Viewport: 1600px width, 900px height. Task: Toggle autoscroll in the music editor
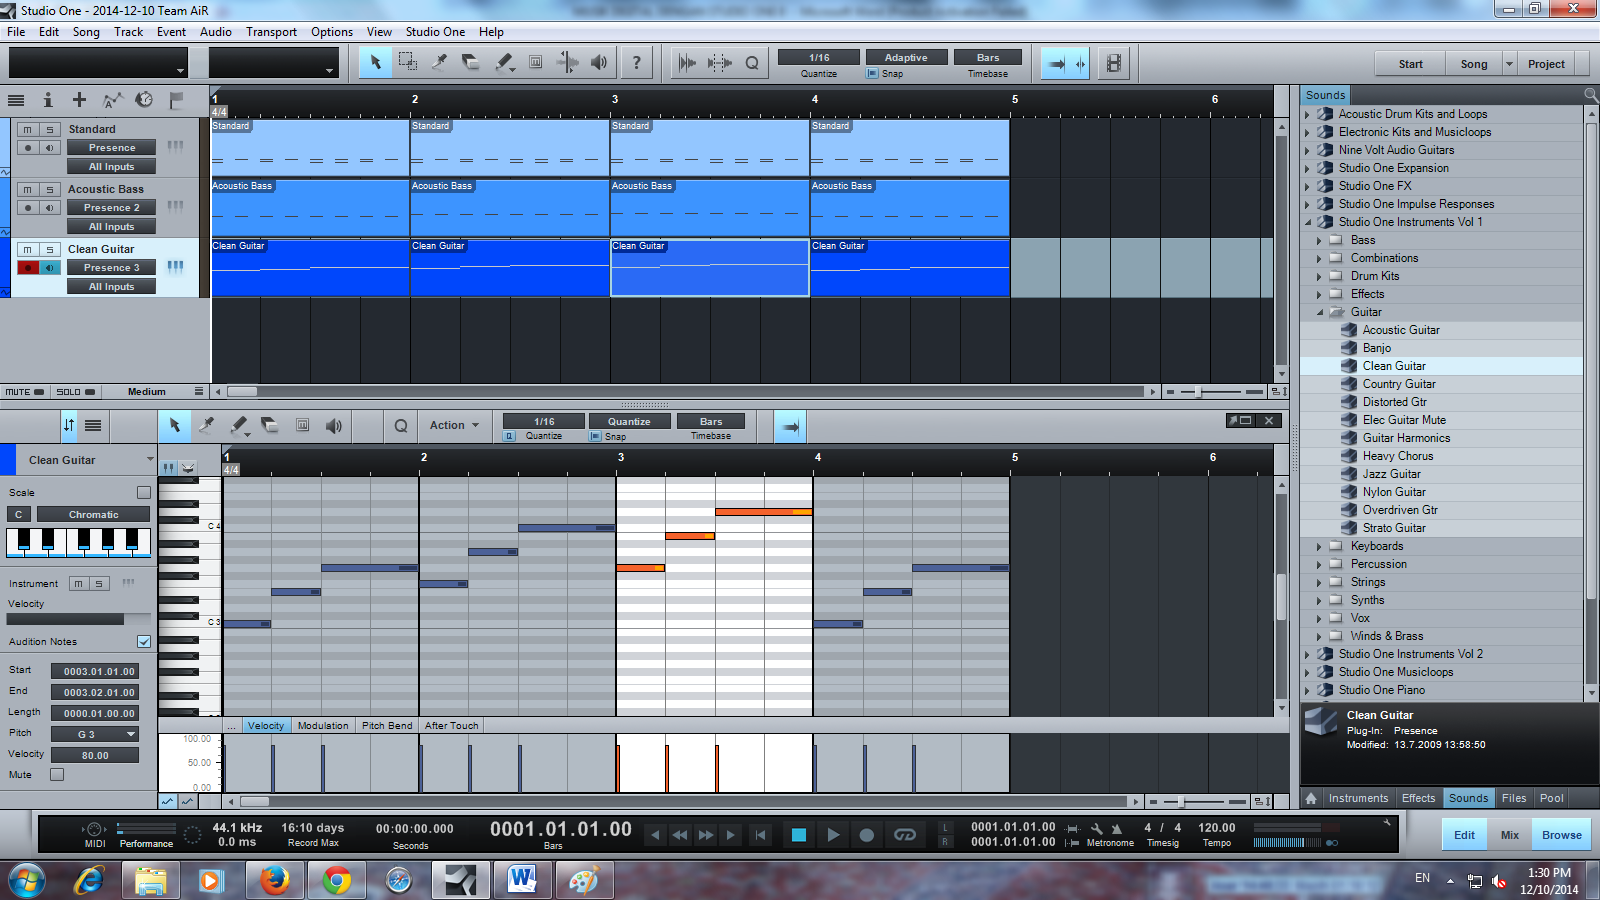click(790, 427)
